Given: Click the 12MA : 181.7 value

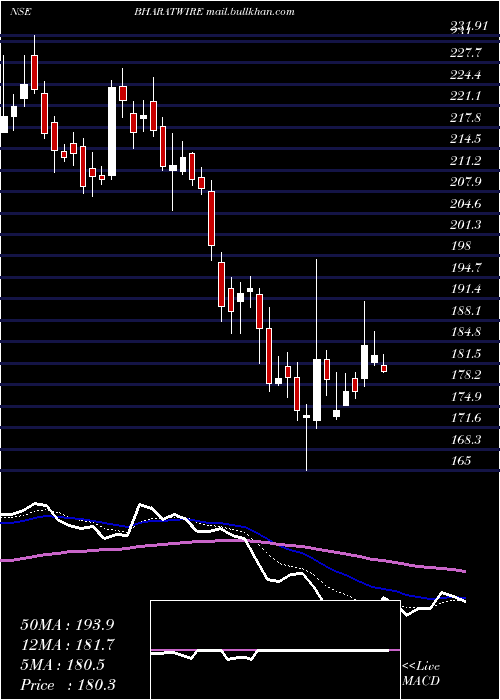Looking at the screenshot, I should point(67,645).
